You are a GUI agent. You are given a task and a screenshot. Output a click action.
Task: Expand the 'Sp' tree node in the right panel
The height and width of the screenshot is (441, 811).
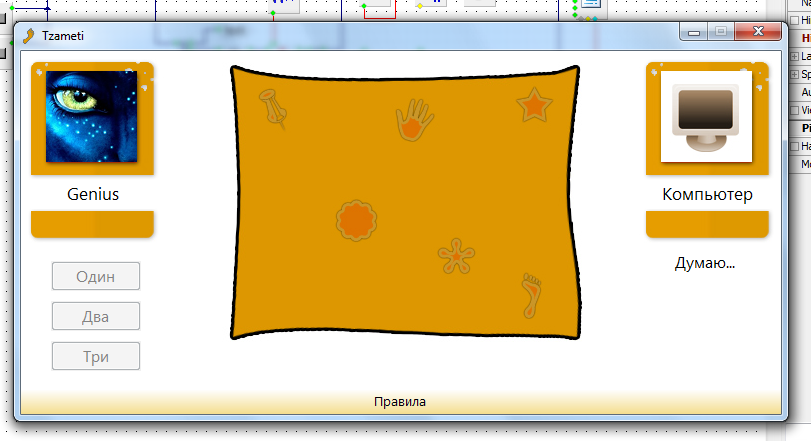click(795, 74)
